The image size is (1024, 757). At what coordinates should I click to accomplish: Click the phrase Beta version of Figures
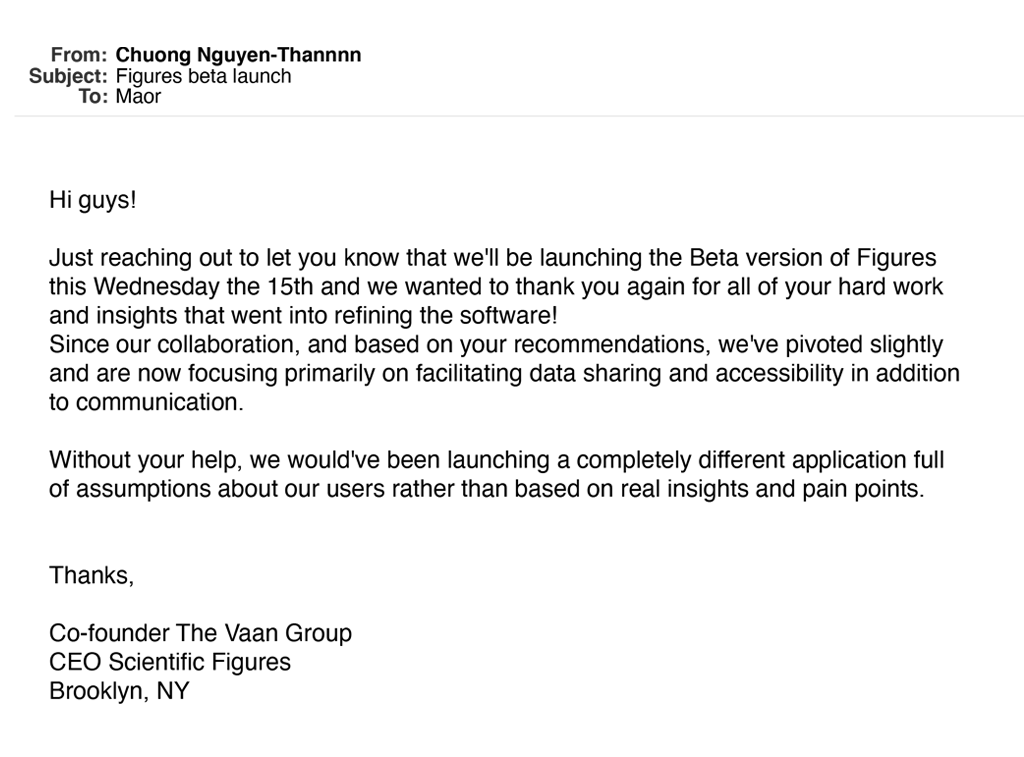pos(812,258)
